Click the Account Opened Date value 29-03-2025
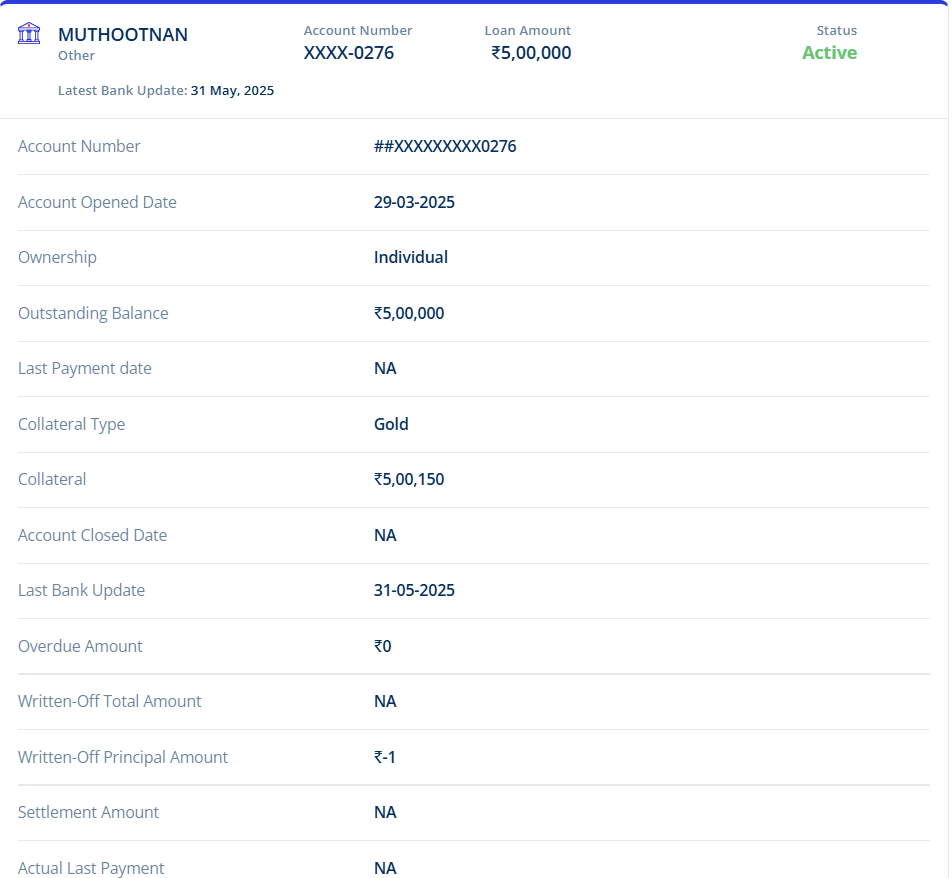Viewport: 952px width, 878px height. pos(414,202)
